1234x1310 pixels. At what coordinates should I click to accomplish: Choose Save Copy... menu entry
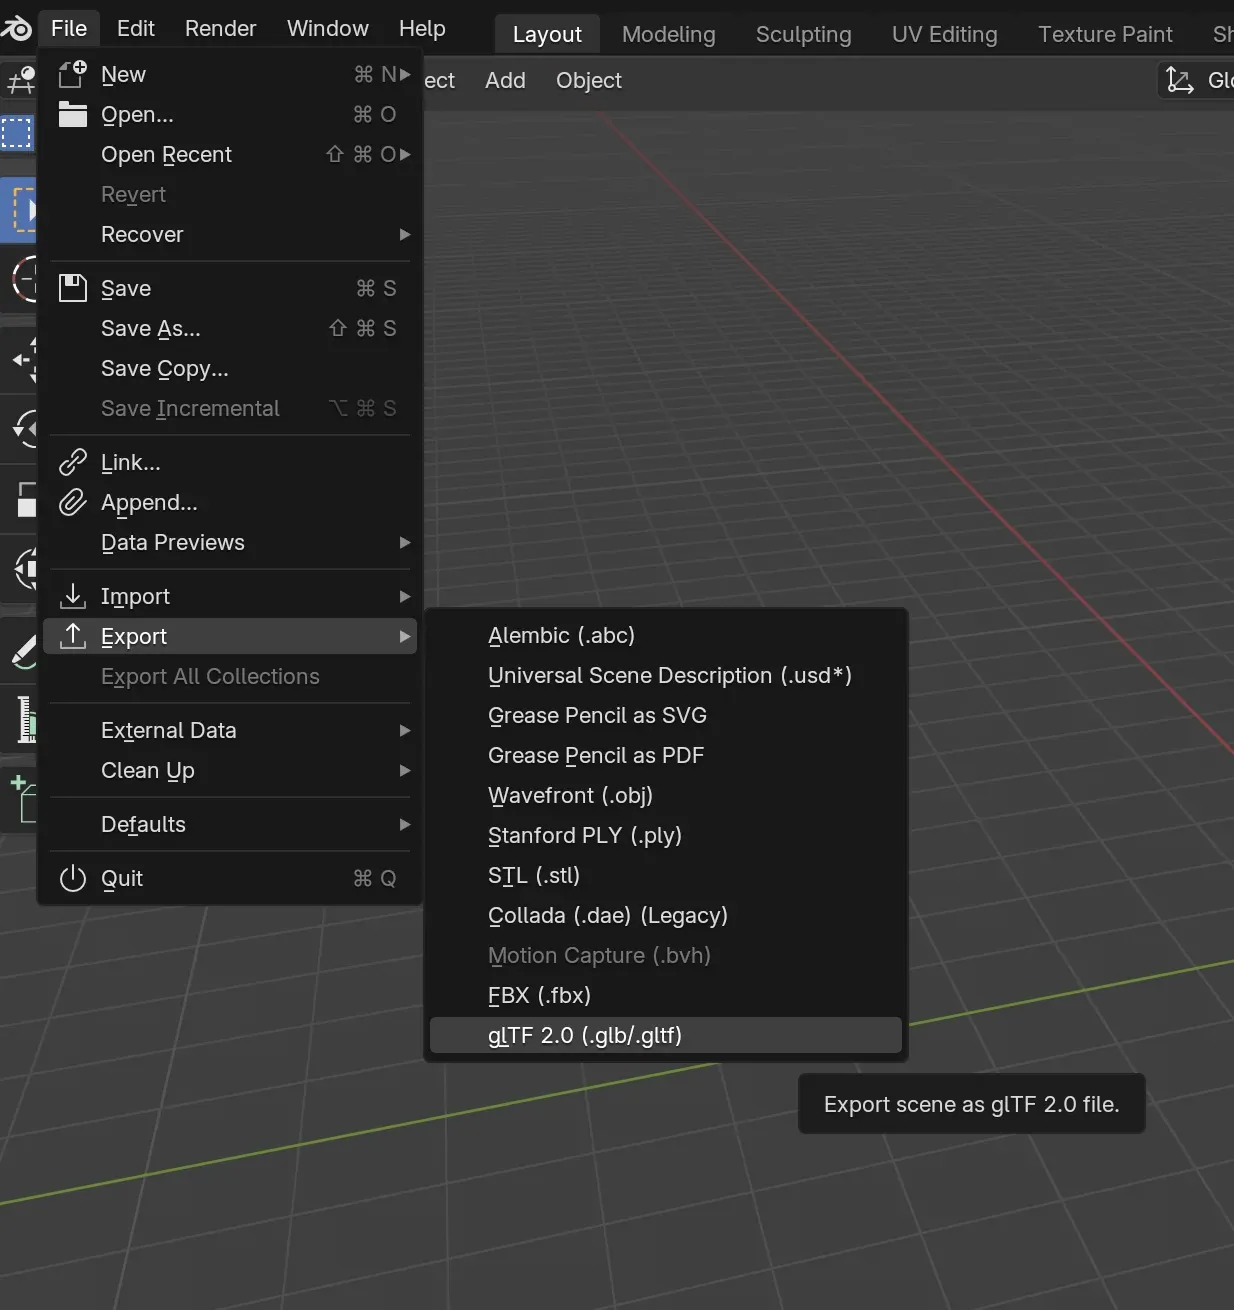coord(230,368)
